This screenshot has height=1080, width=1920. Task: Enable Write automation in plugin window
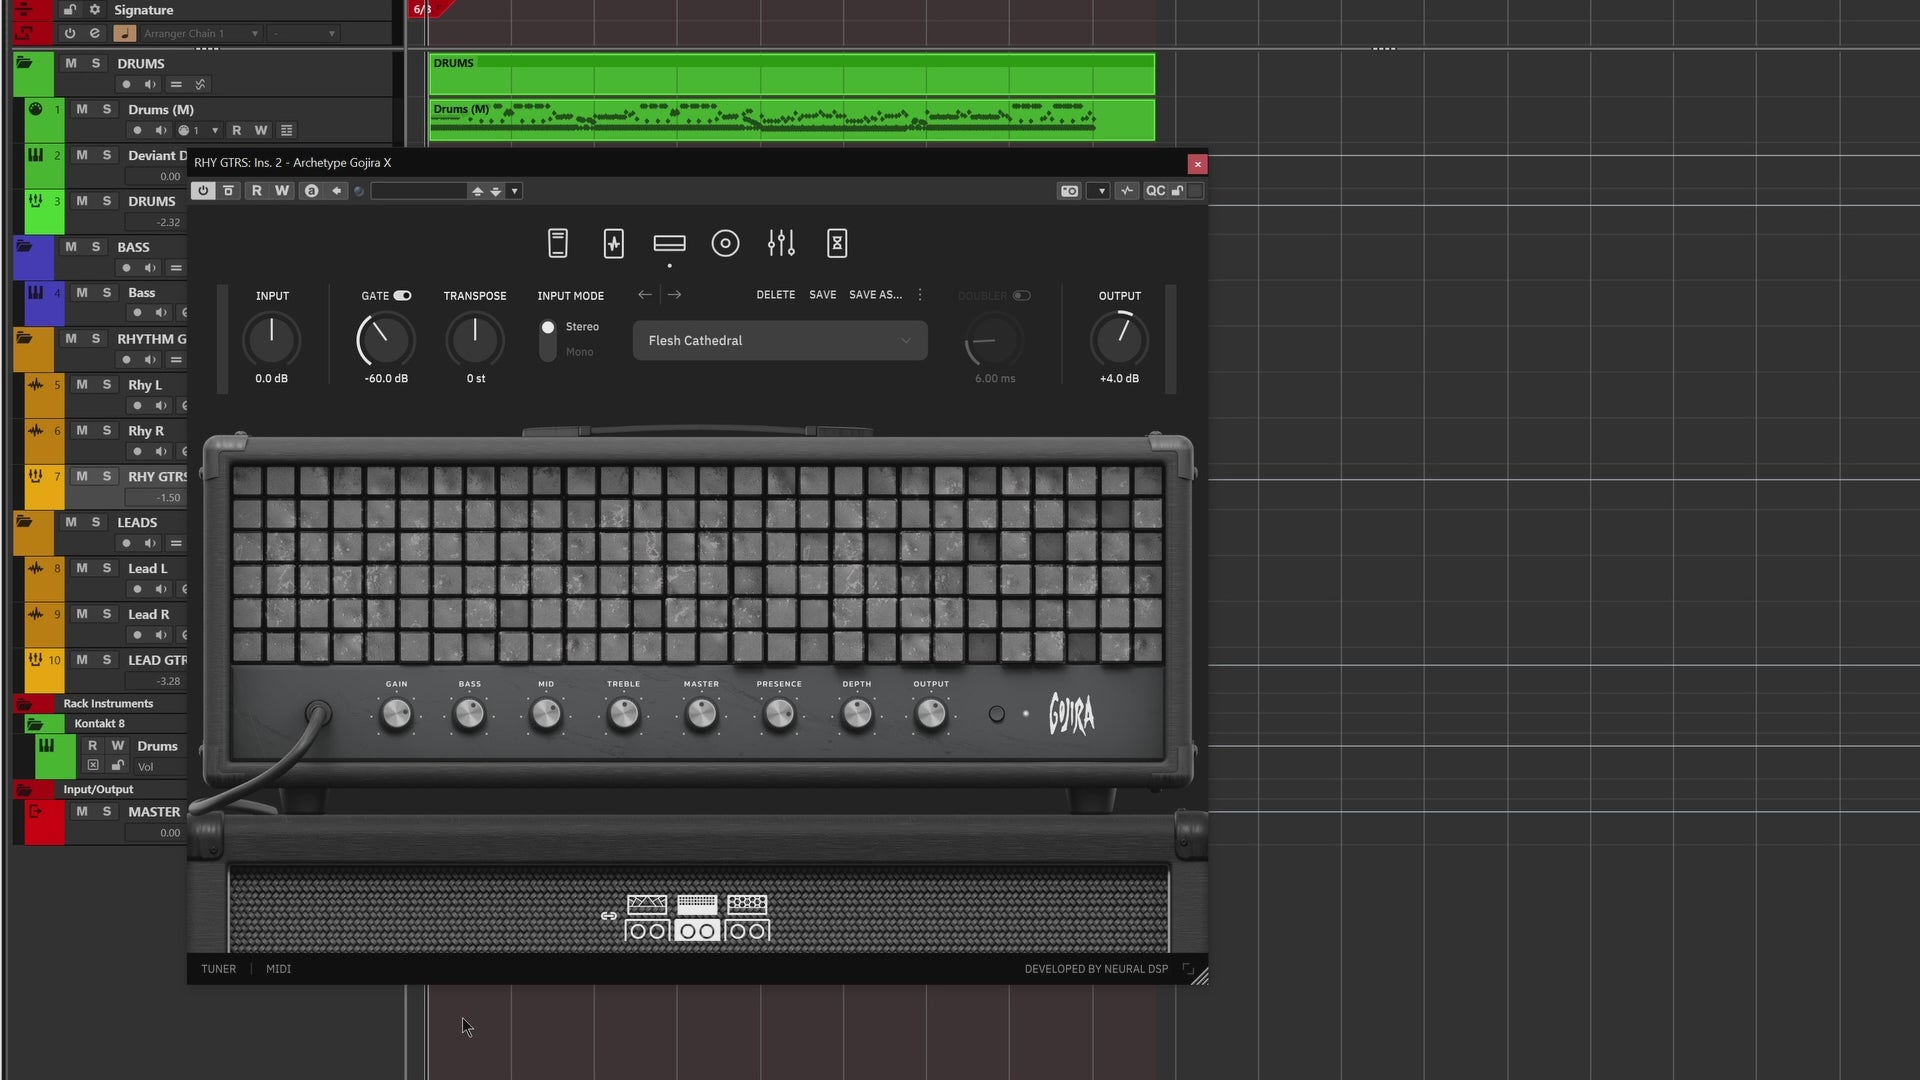282,191
